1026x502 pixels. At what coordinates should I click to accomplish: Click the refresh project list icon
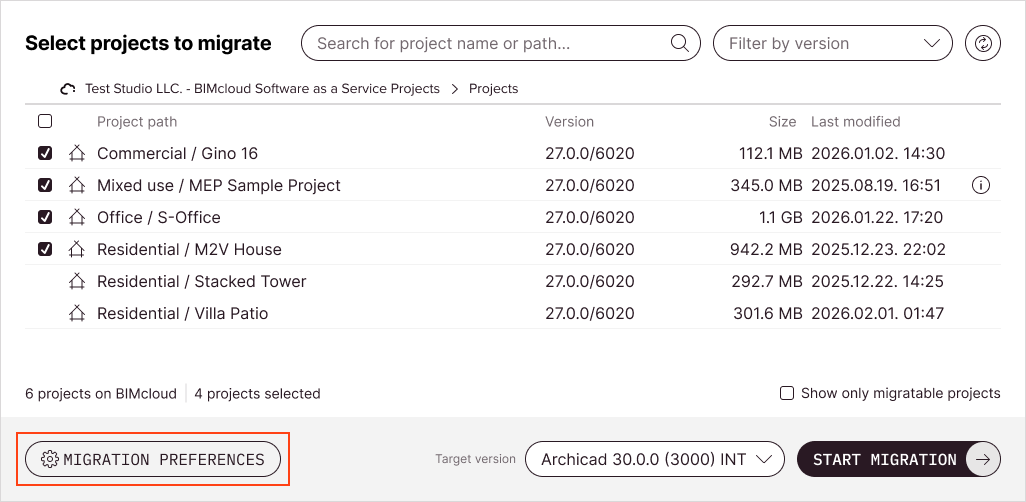coord(983,44)
